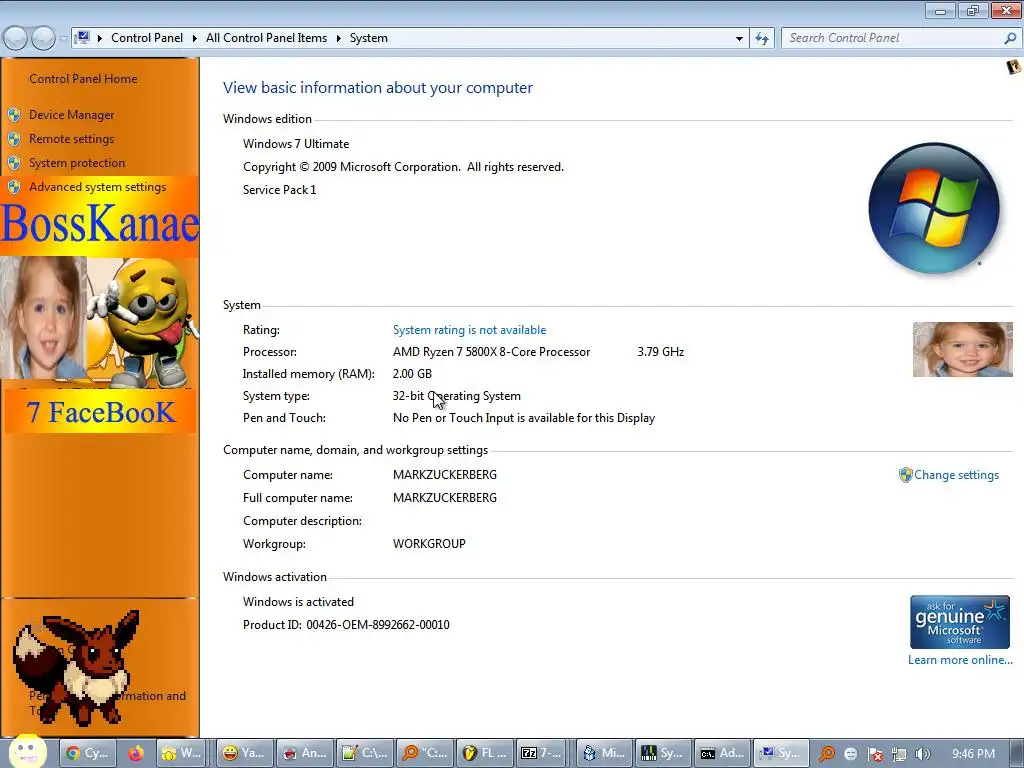The image size is (1024, 768).
Task: Click Change settings for computer name
Action: click(956, 475)
